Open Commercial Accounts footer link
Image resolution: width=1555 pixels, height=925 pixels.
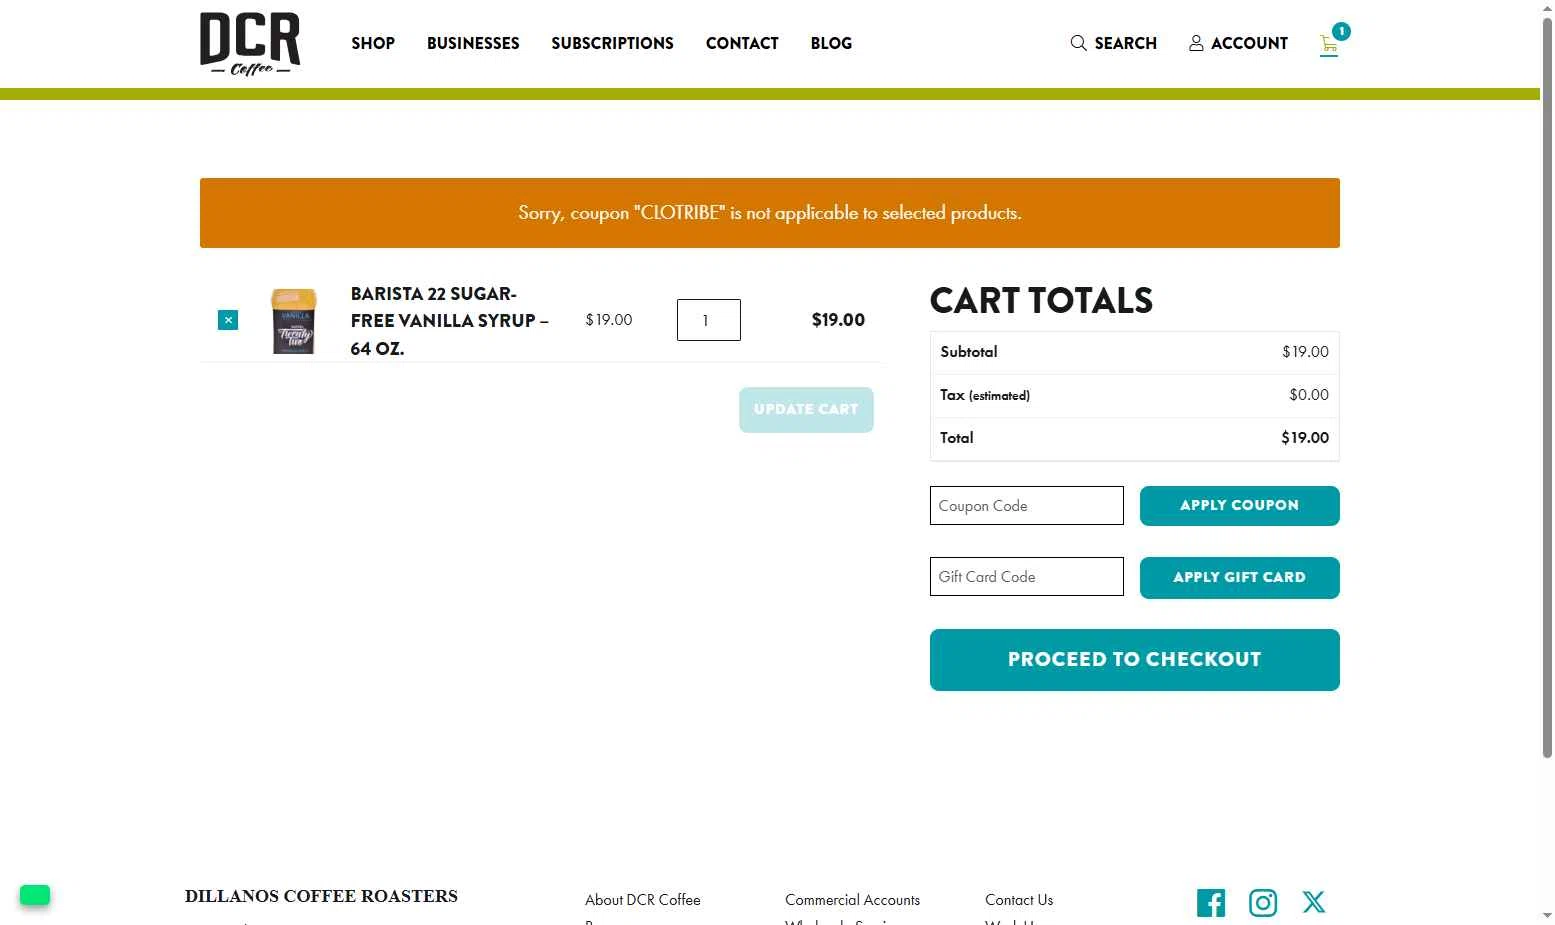[x=852, y=900]
